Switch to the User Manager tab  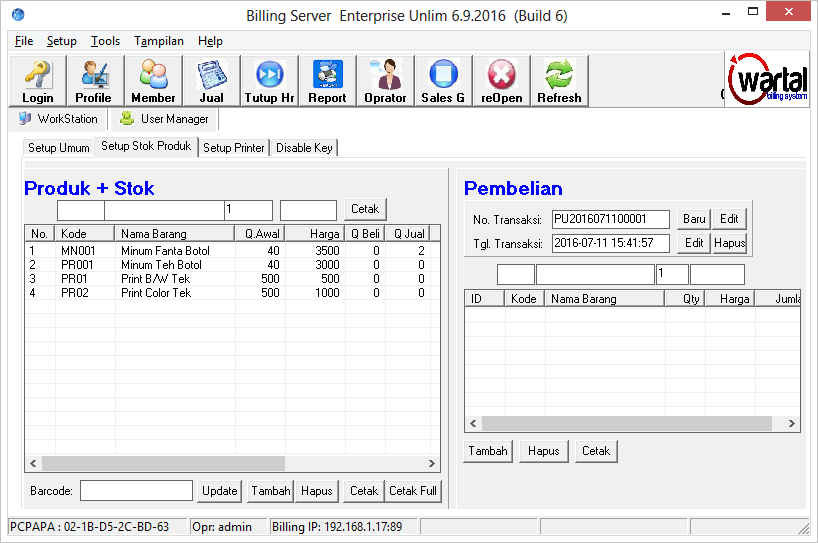click(x=164, y=119)
